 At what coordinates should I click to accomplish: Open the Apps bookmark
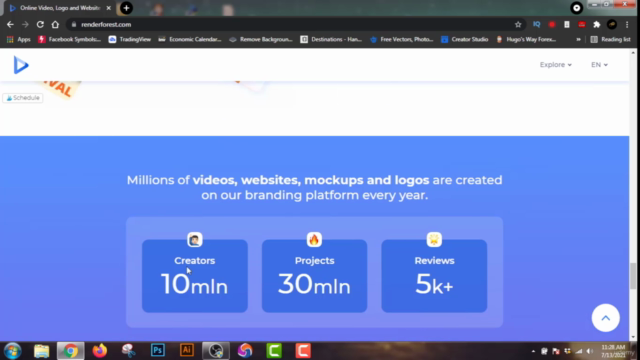coord(19,39)
